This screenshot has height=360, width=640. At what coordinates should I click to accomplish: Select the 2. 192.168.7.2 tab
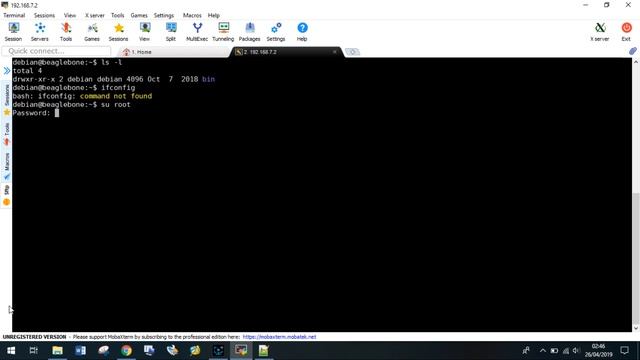(286, 52)
